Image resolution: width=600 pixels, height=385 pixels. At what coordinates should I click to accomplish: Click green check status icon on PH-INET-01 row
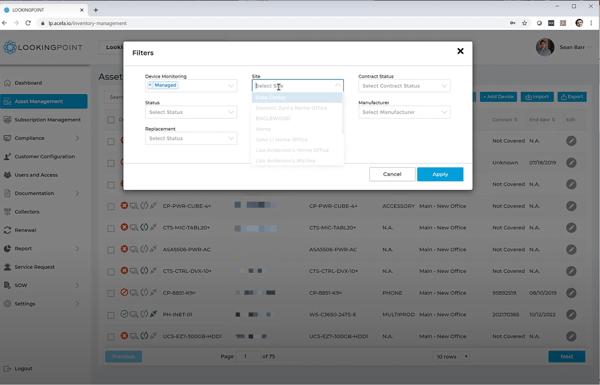[x=124, y=314]
